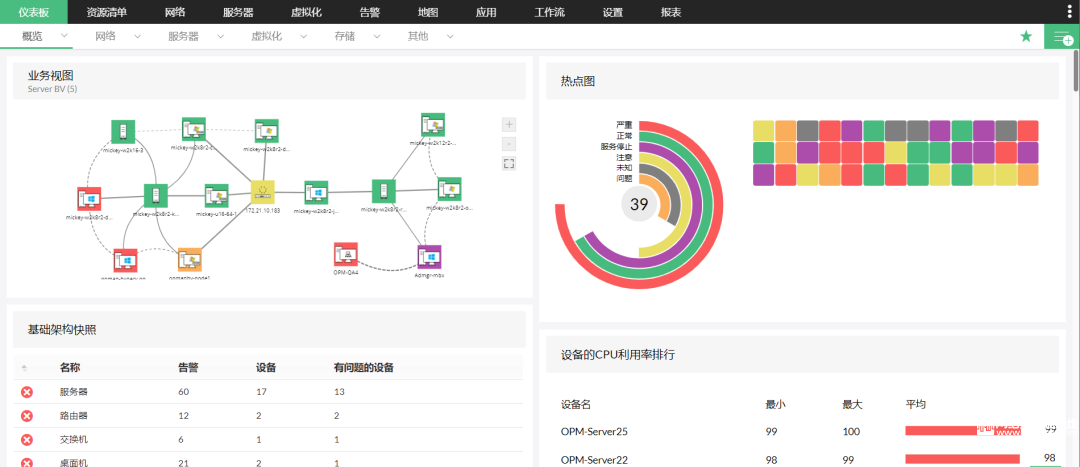Open the 告警 menu
This screenshot has height=467, width=1080.
[370, 12]
